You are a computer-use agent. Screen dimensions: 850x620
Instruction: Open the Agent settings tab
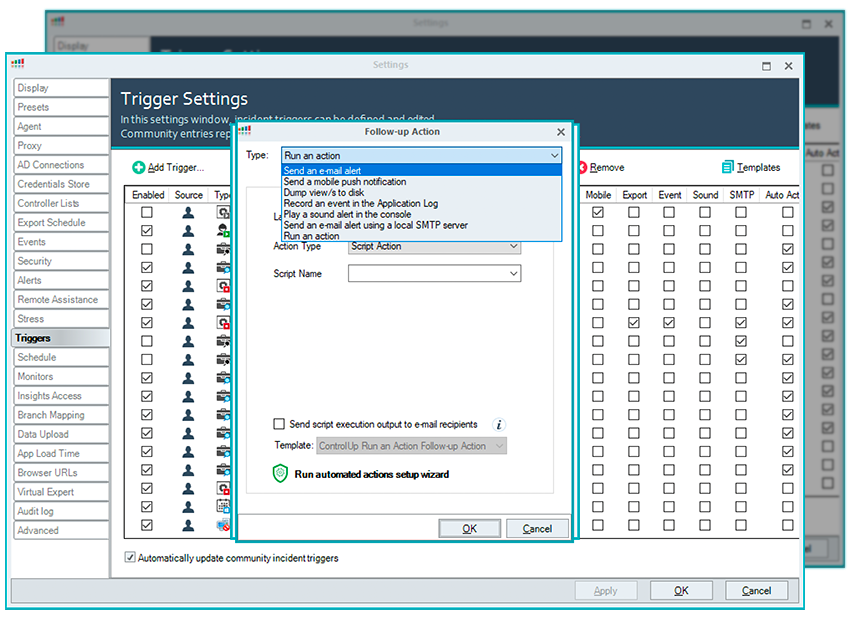61,126
